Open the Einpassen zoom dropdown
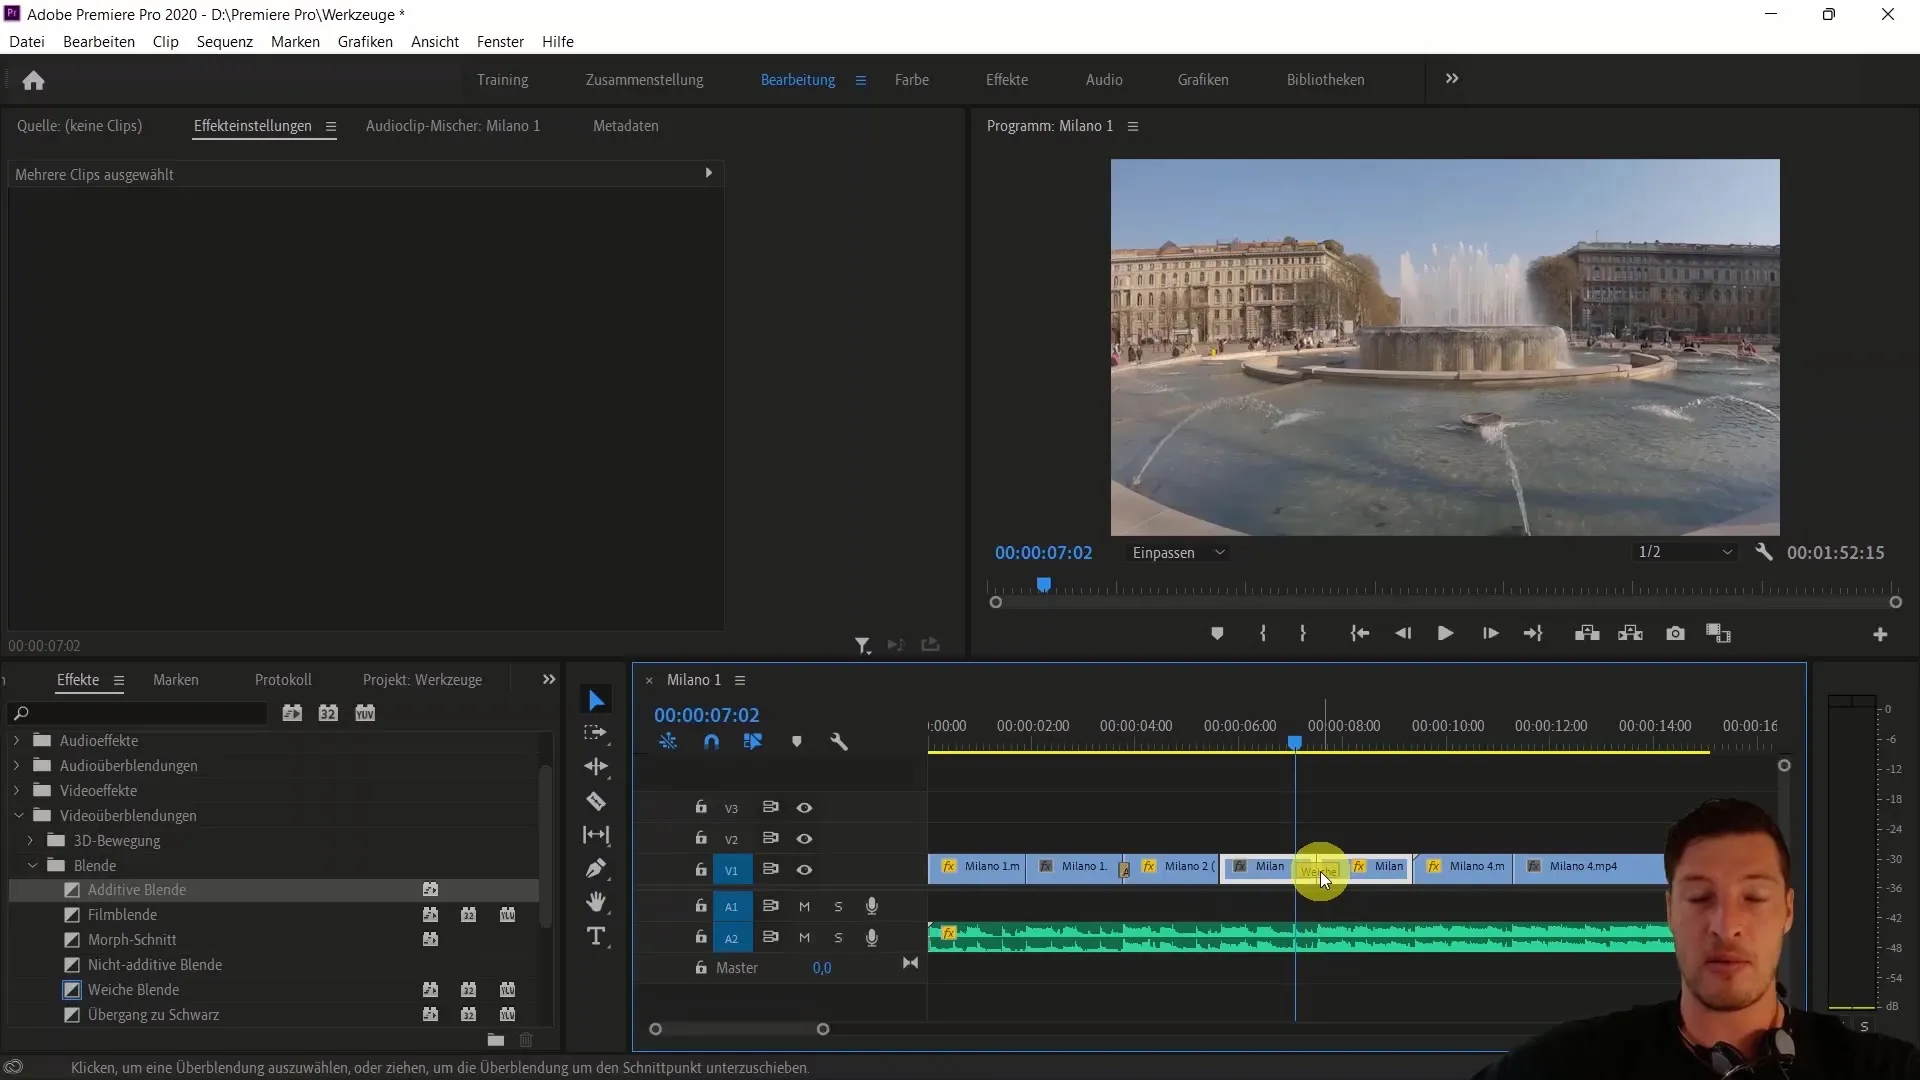1920x1080 pixels. coord(1178,553)
